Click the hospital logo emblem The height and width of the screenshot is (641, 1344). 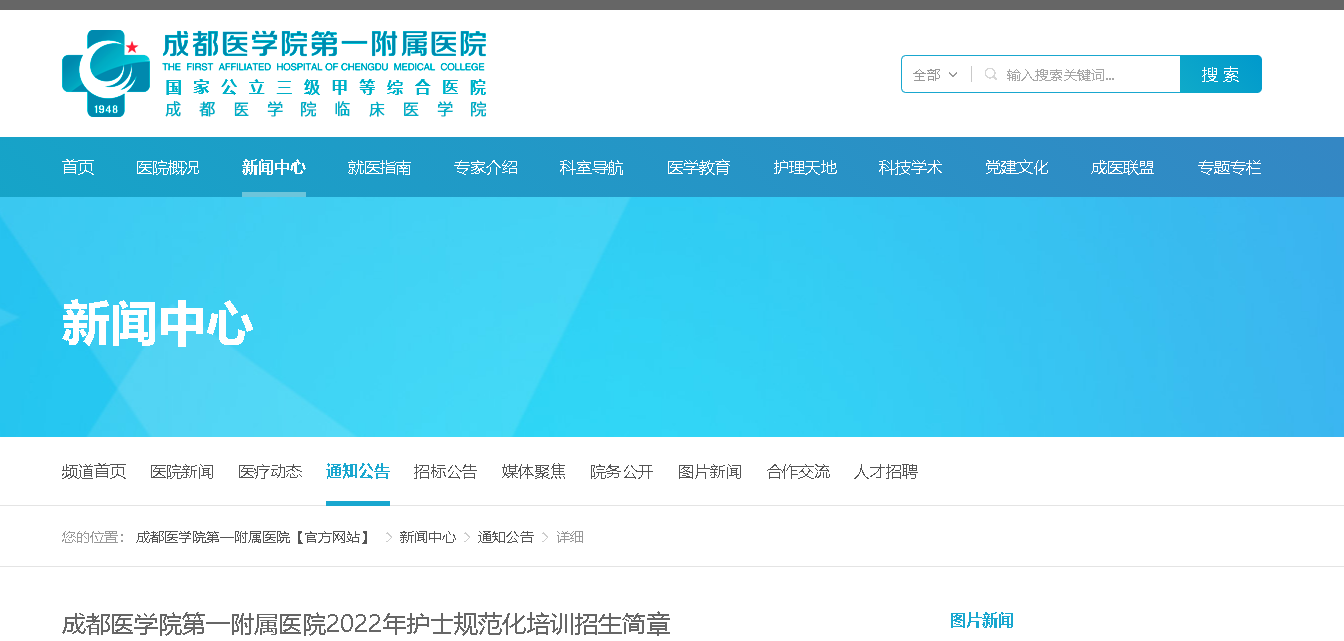[105, 73]
